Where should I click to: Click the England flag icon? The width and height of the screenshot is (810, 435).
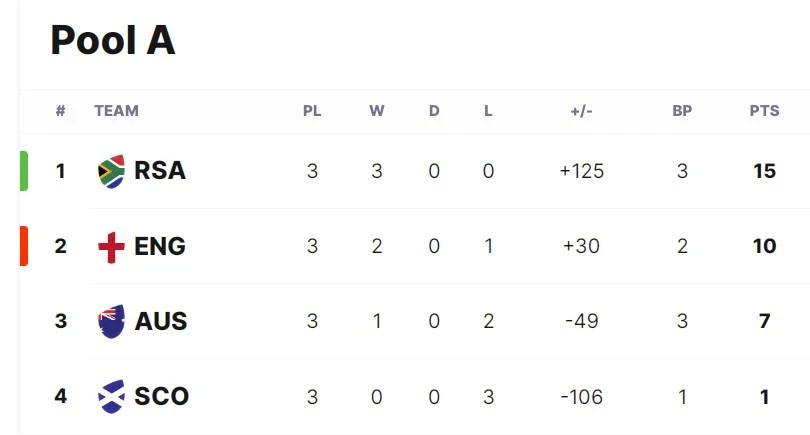(112, 247)
